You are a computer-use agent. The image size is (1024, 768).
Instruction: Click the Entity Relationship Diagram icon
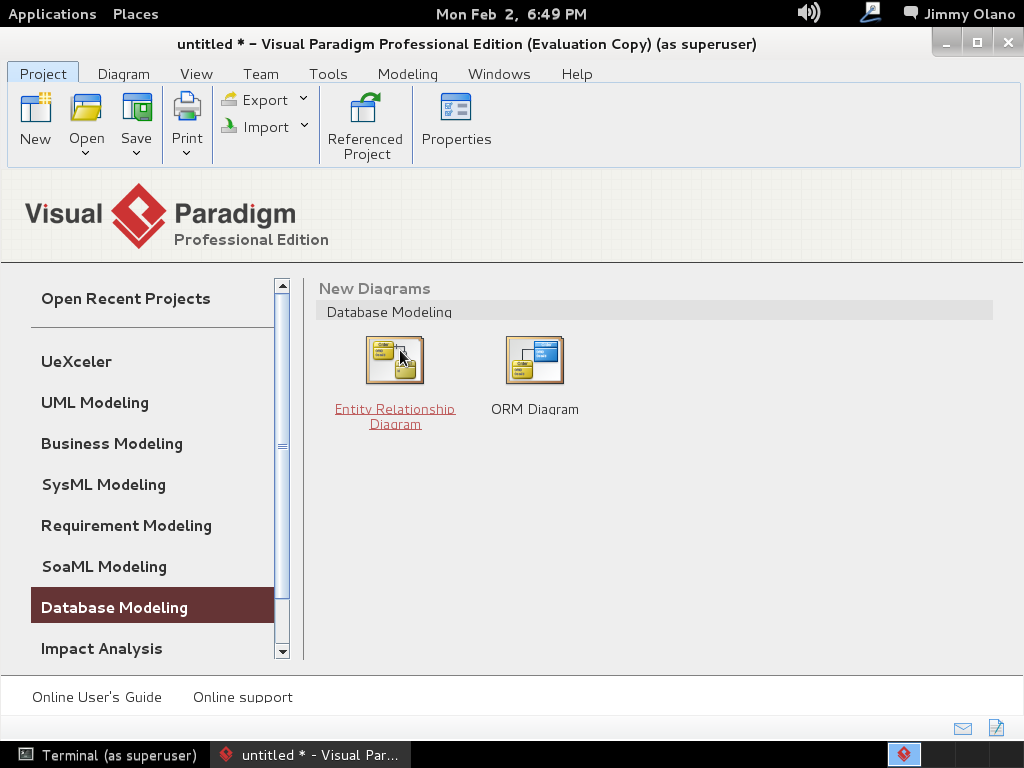click(x=395, y=360)
